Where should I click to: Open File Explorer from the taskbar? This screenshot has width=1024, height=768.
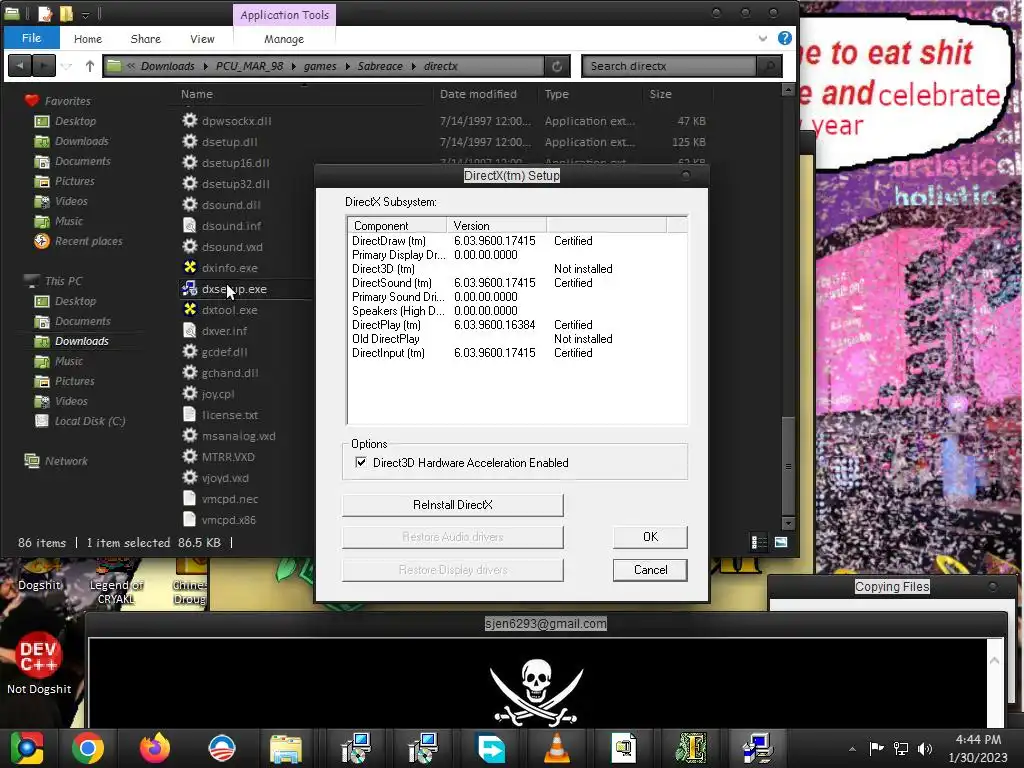(x=285, y=748)
